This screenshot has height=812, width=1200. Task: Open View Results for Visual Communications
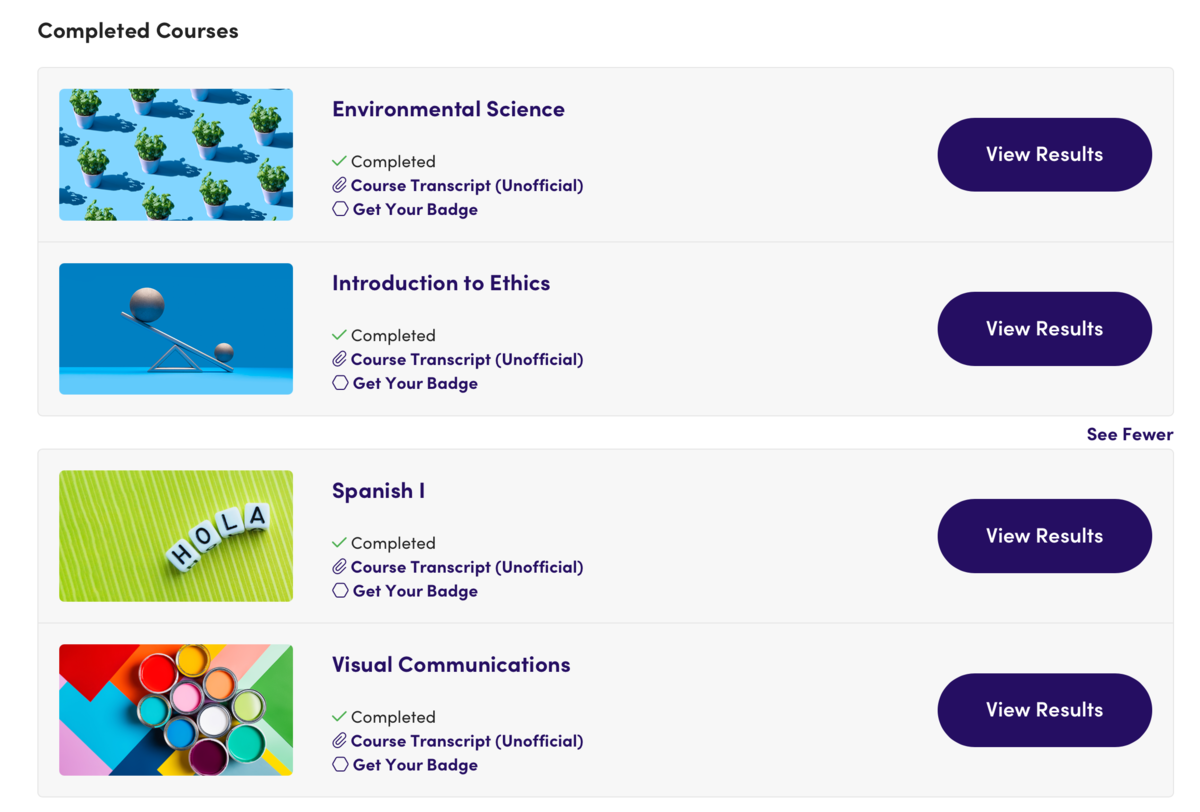1044,710
